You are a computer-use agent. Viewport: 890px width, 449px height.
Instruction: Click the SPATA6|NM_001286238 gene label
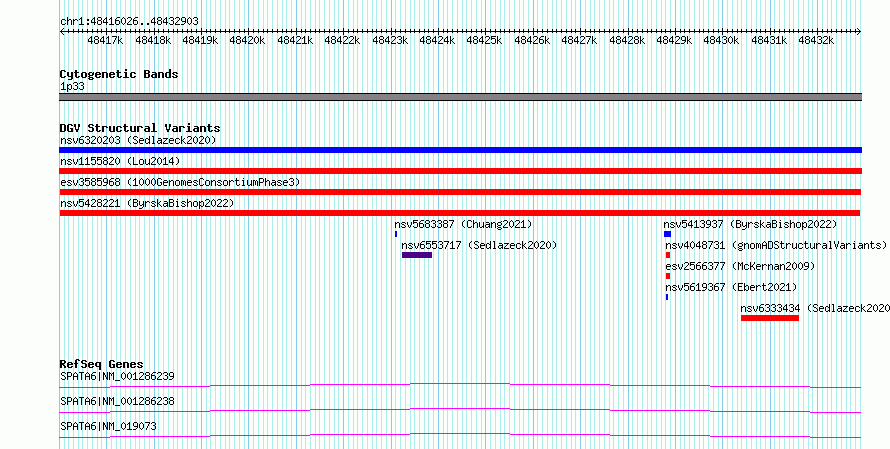(x=117, y=401)
